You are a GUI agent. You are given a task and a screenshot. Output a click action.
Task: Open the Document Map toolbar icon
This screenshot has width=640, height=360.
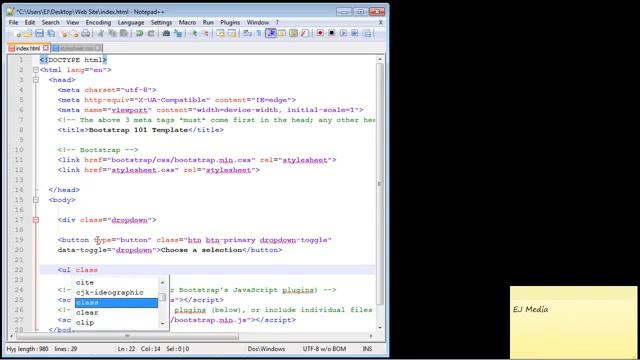point(293,33)
